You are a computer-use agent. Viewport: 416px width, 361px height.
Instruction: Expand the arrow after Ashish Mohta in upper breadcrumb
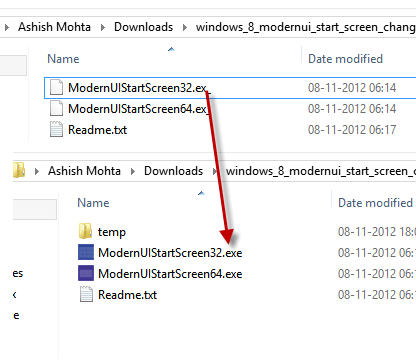(x=103, y=27)
